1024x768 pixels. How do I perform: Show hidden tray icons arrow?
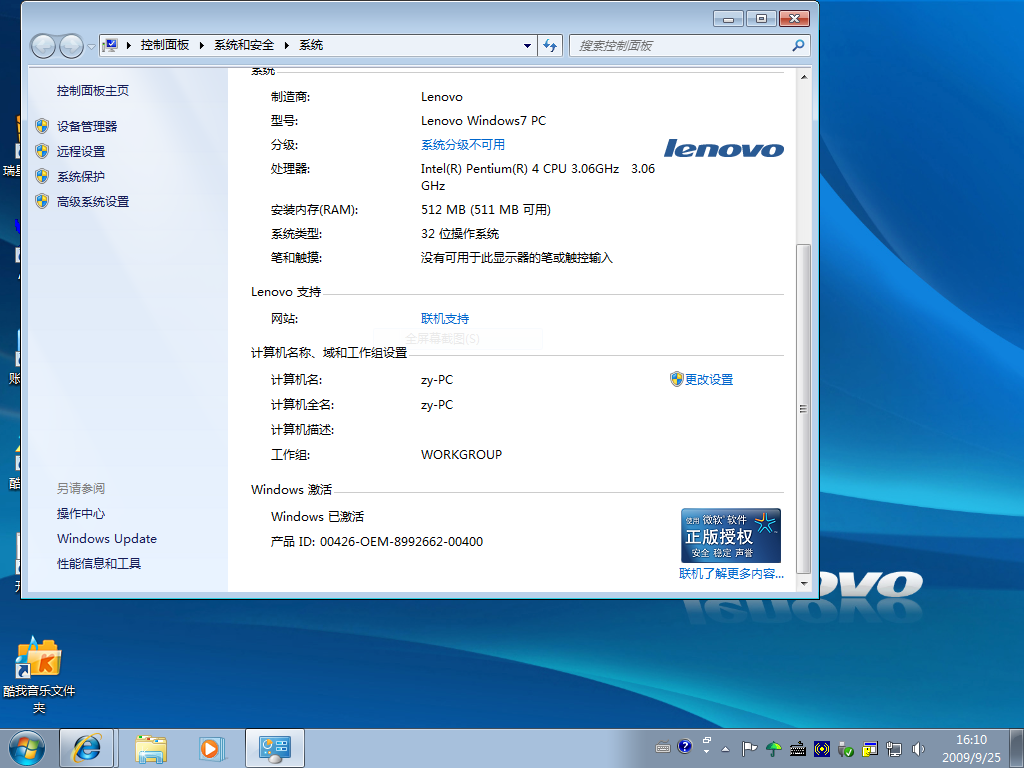726,748
